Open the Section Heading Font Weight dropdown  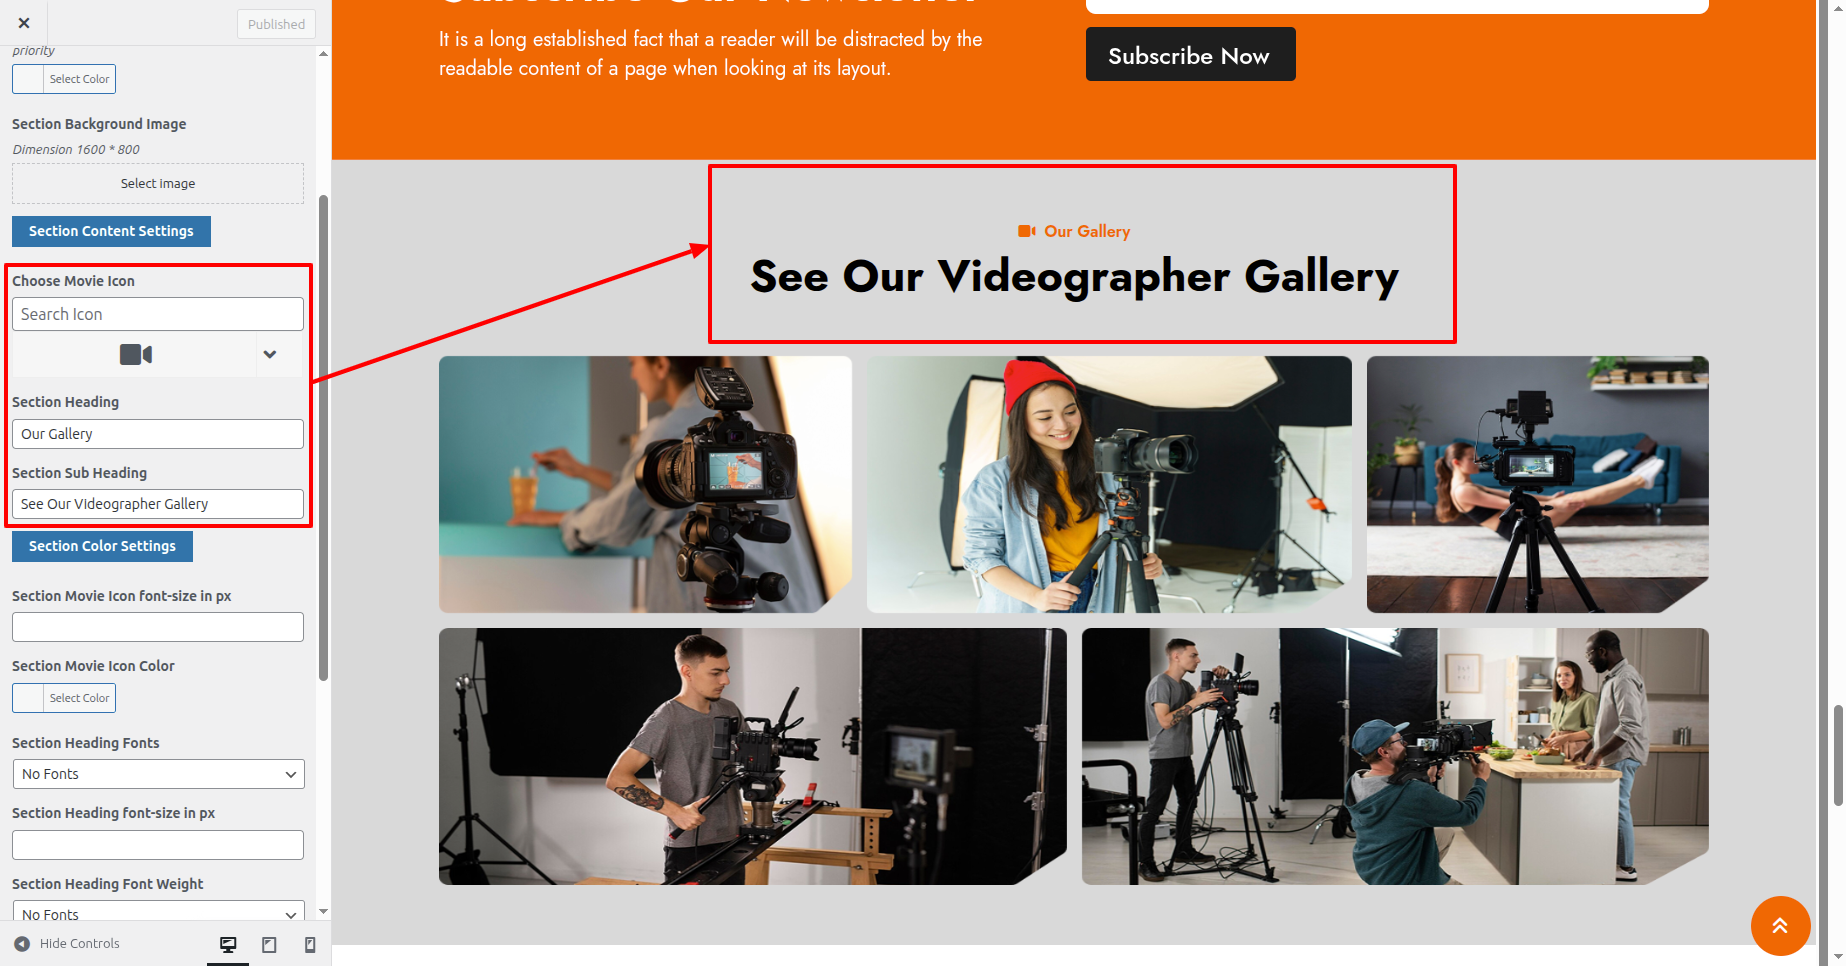[158, 912]
